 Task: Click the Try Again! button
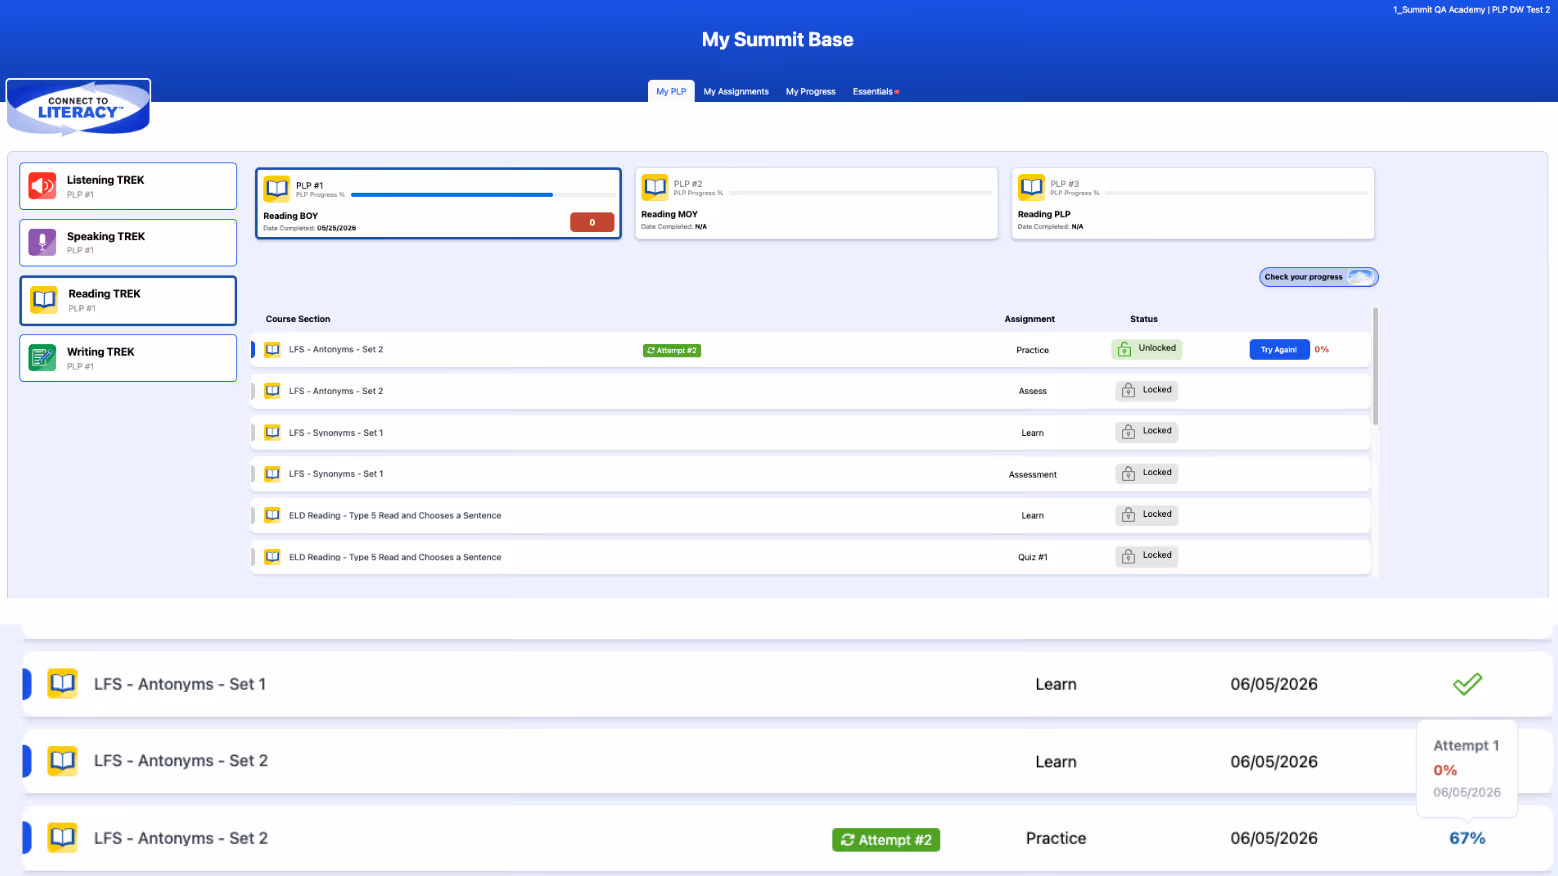(x=1279, y=350)
